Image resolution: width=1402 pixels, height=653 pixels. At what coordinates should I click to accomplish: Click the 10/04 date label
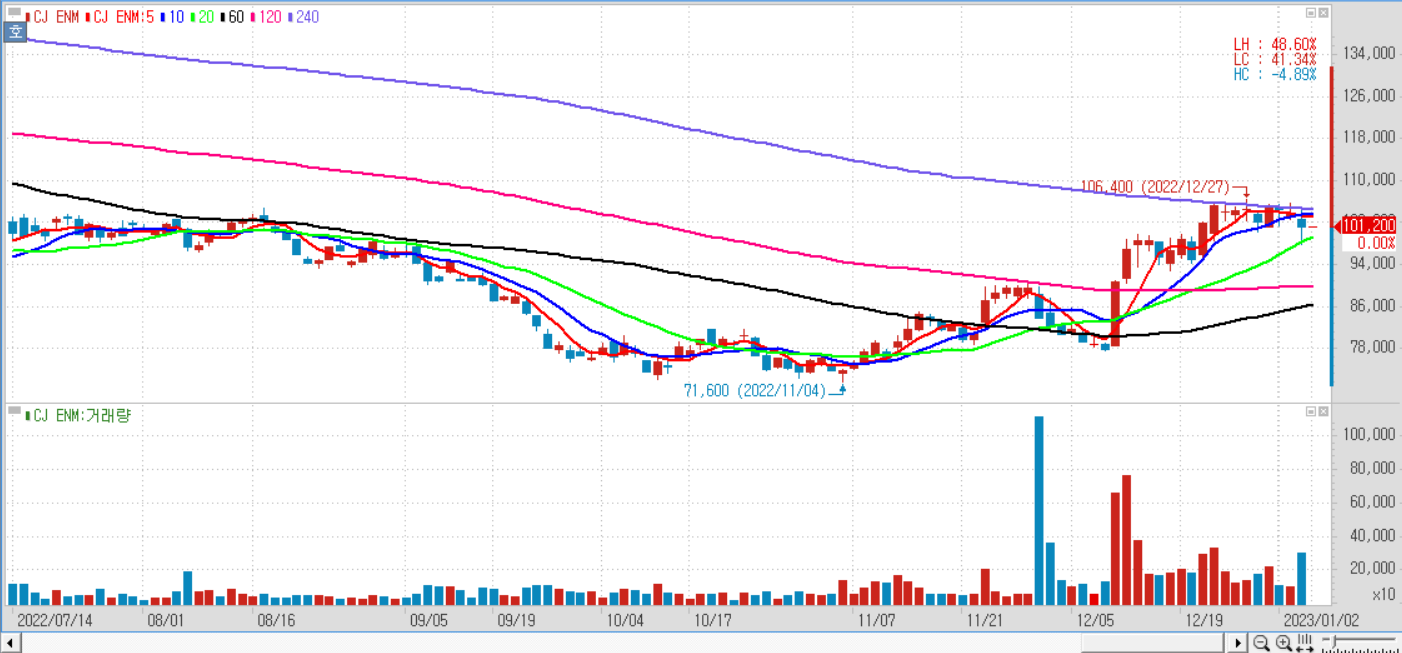pyautogui.click(x=625, y=620)
